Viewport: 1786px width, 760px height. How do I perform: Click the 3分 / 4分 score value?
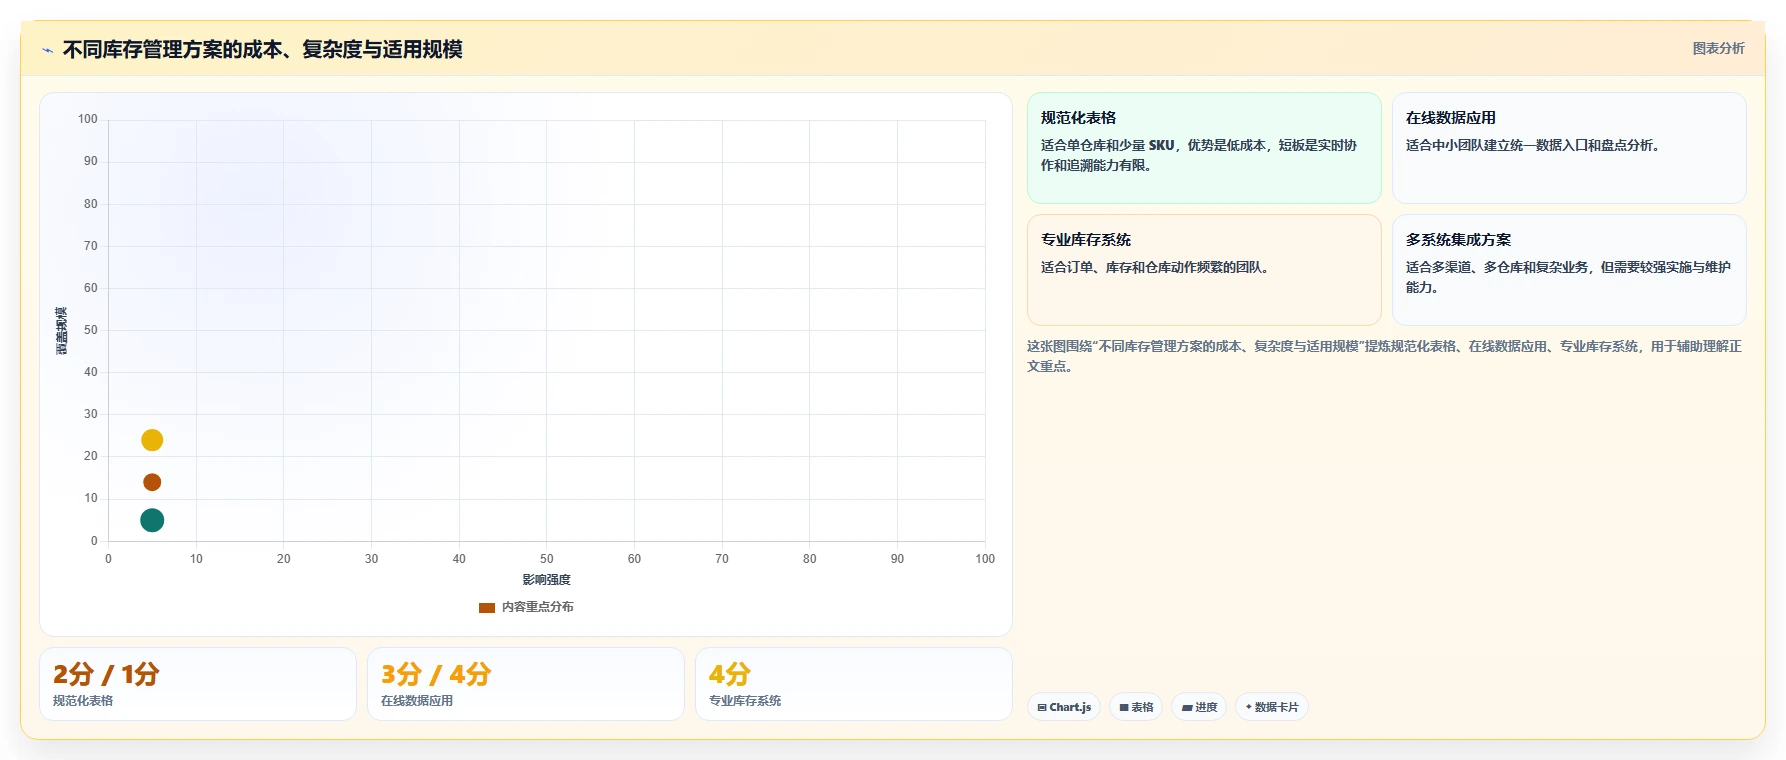[x=436, y=674]
